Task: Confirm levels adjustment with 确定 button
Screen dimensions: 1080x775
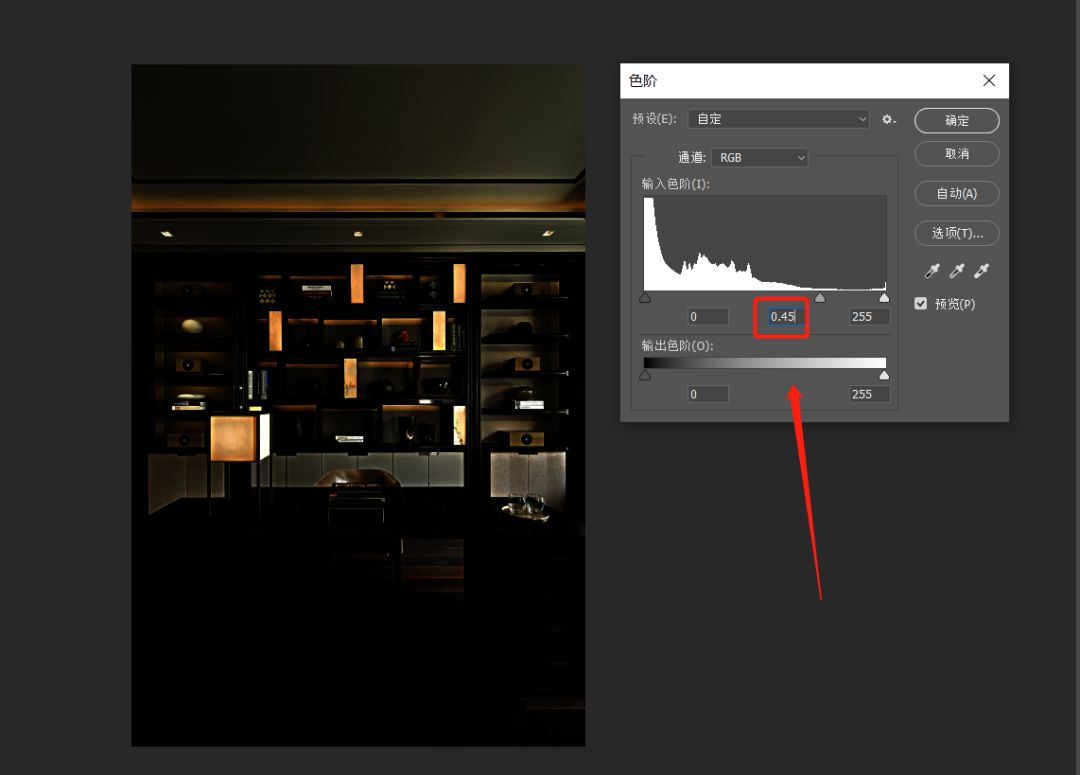Action: 956,120
